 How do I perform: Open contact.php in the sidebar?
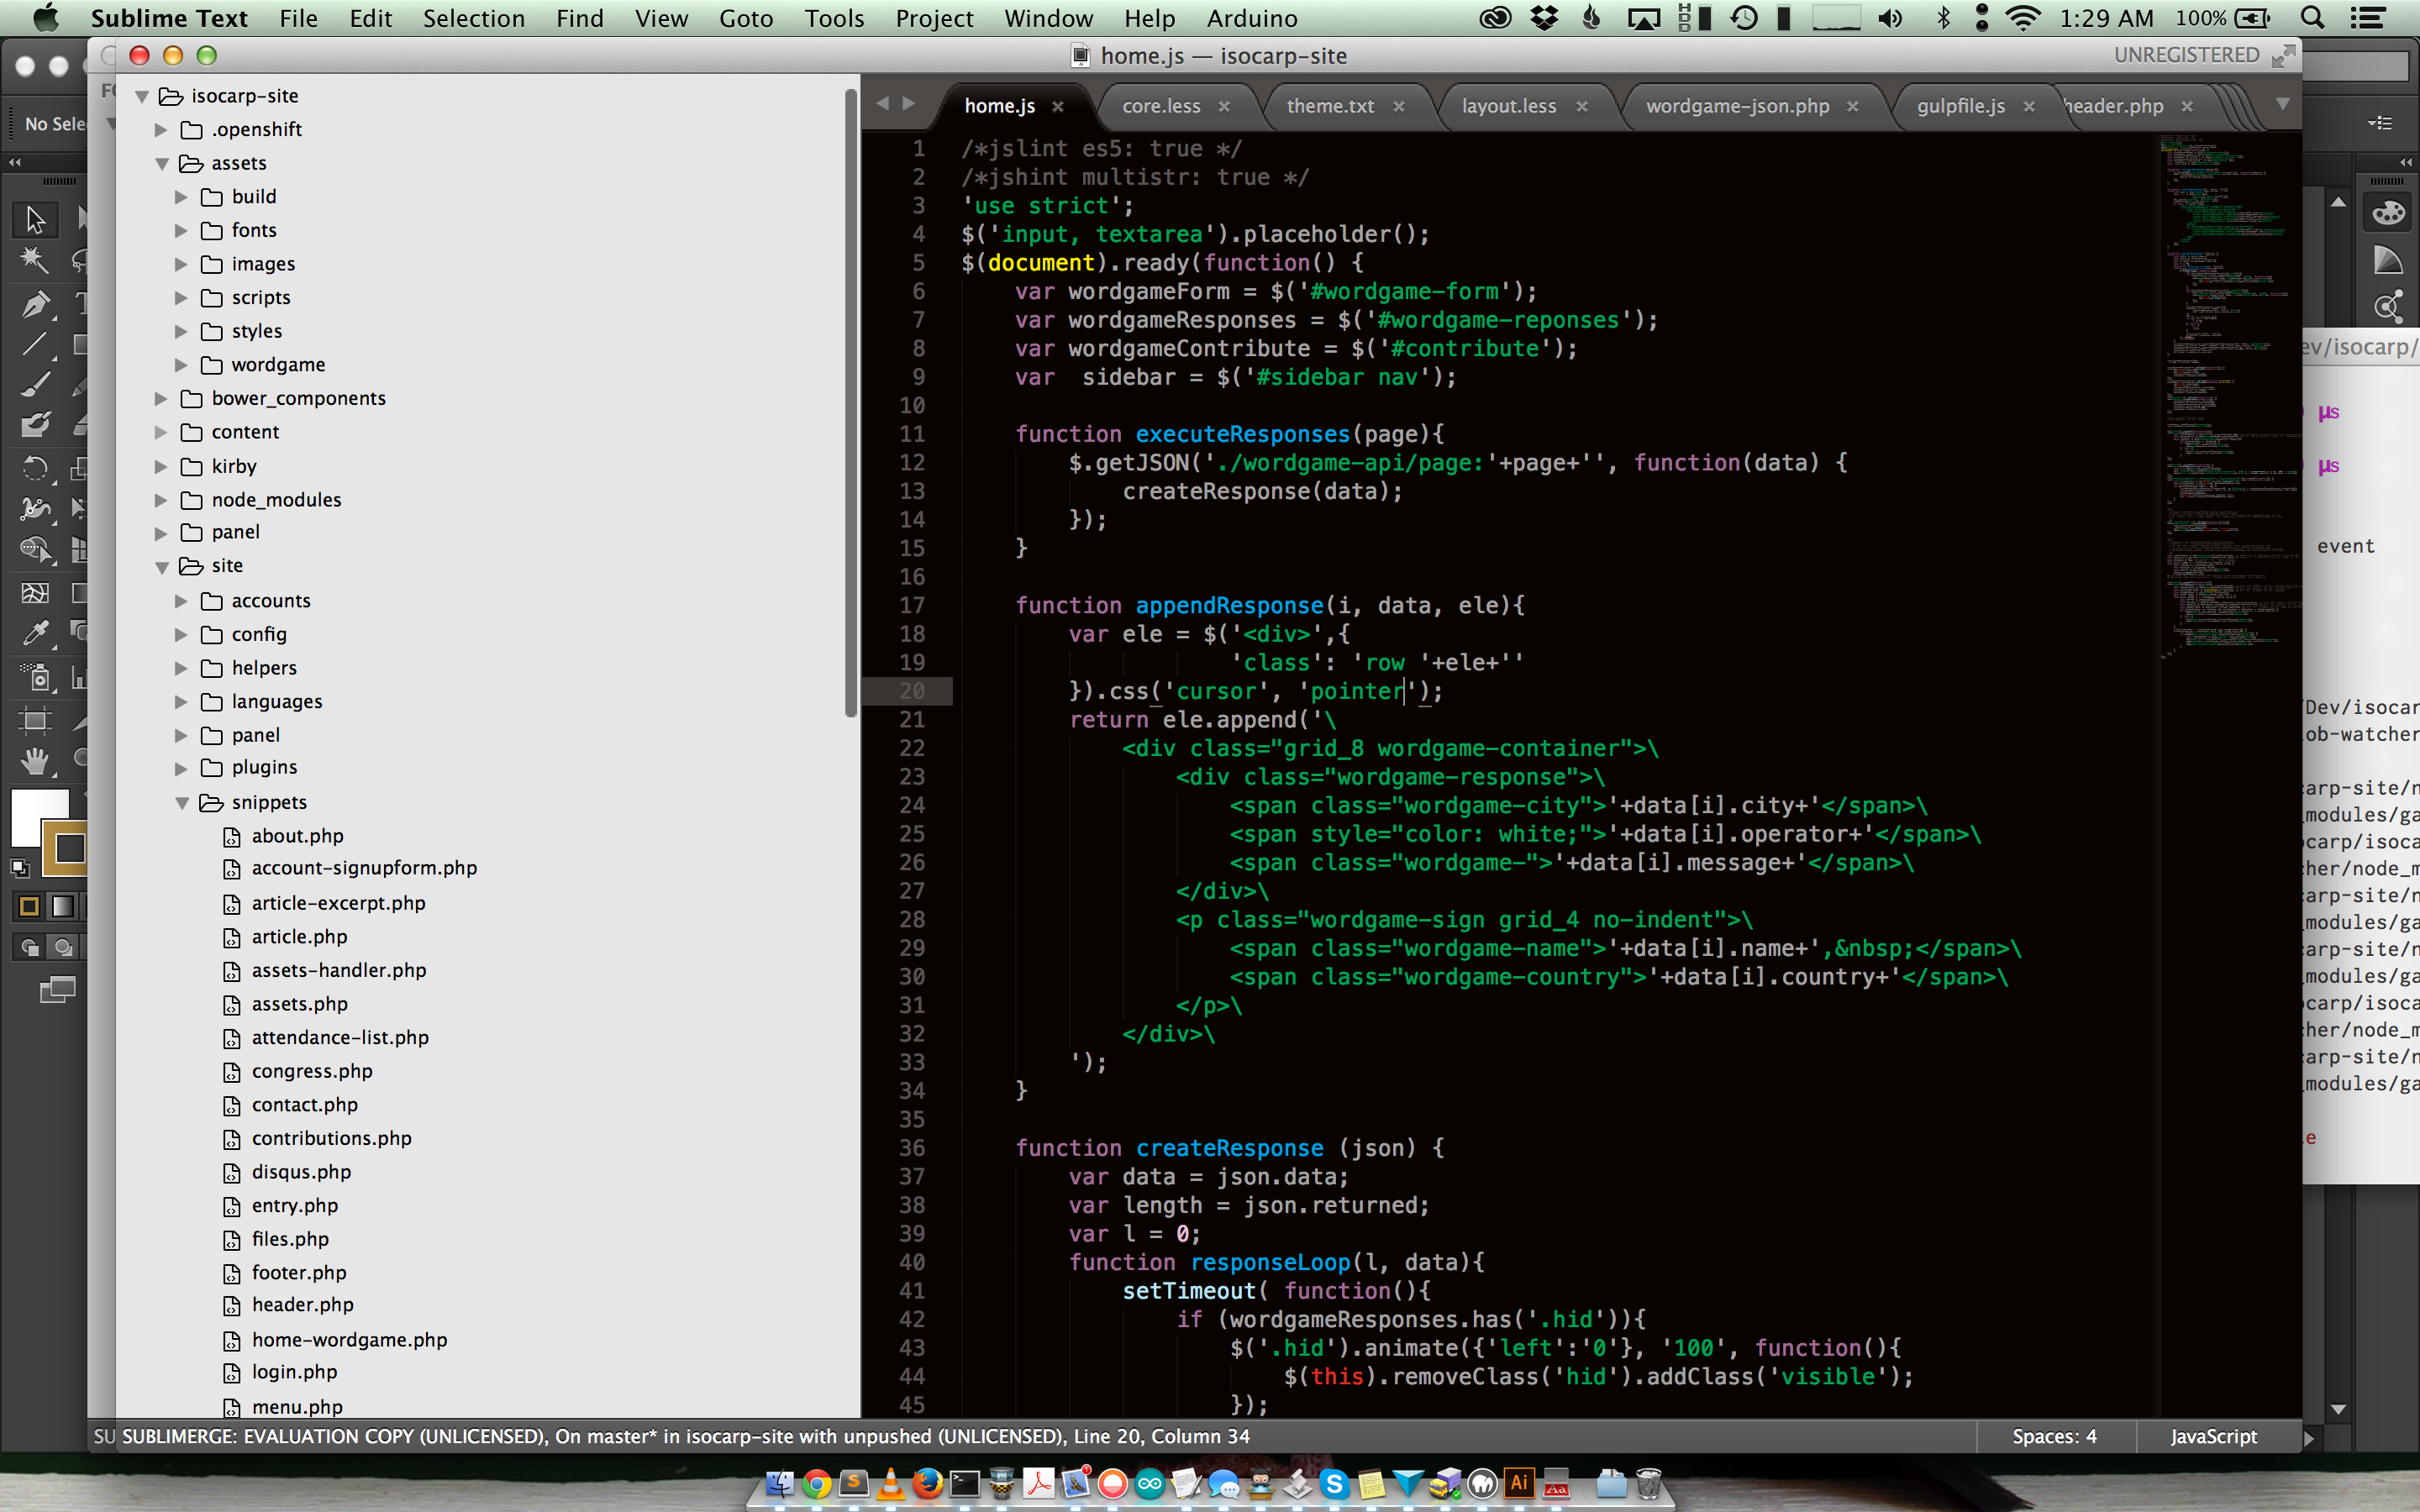304,1104
